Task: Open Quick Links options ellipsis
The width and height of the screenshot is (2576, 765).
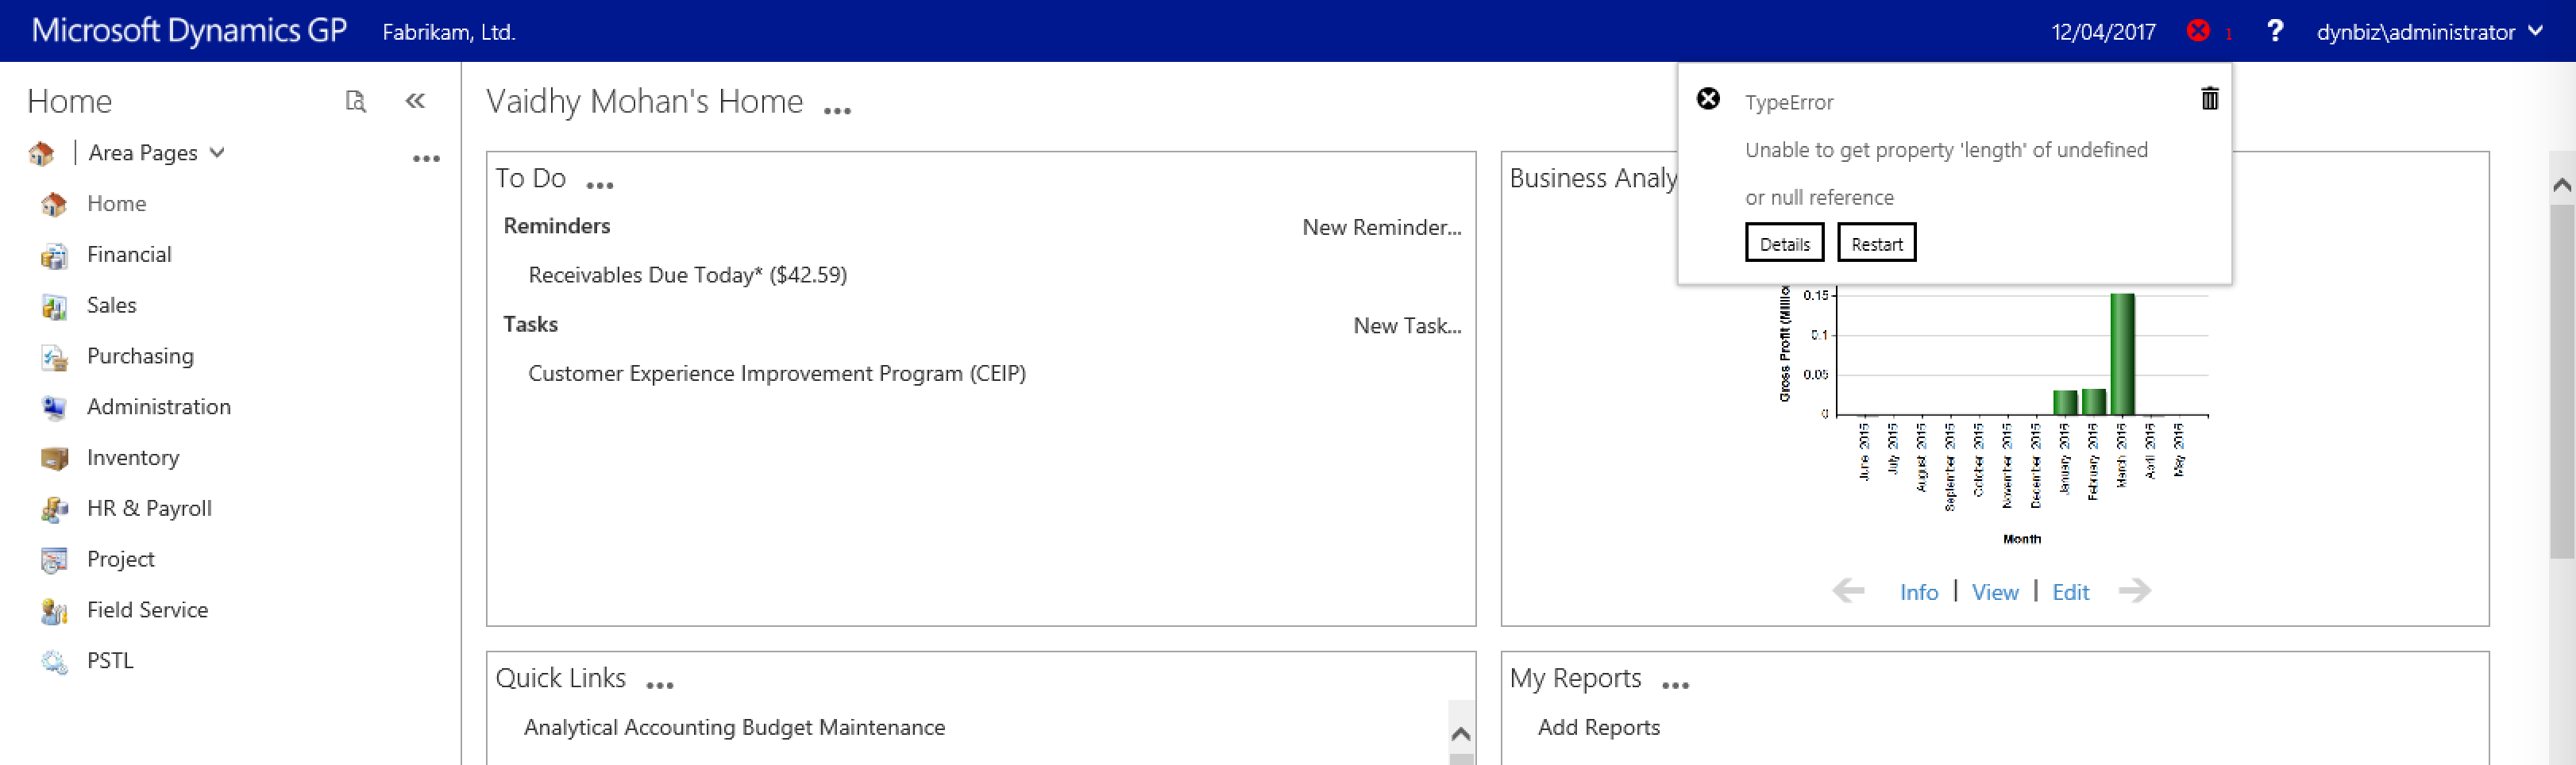Action: click(x=660, y=685)
